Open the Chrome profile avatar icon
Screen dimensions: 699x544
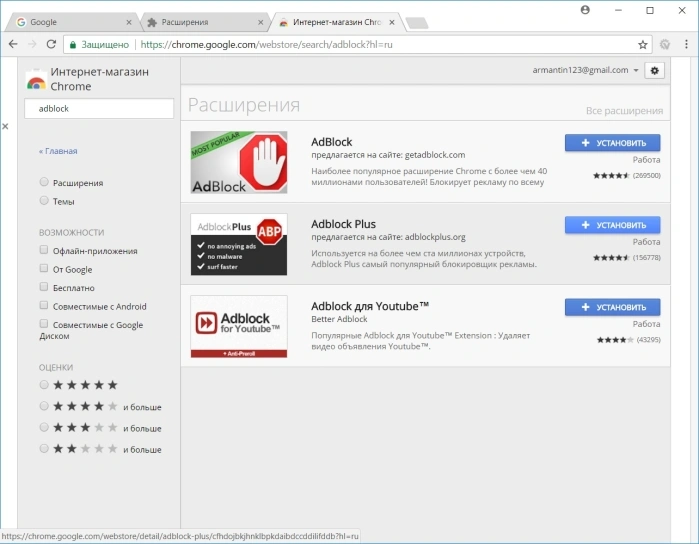click(585, 10)
